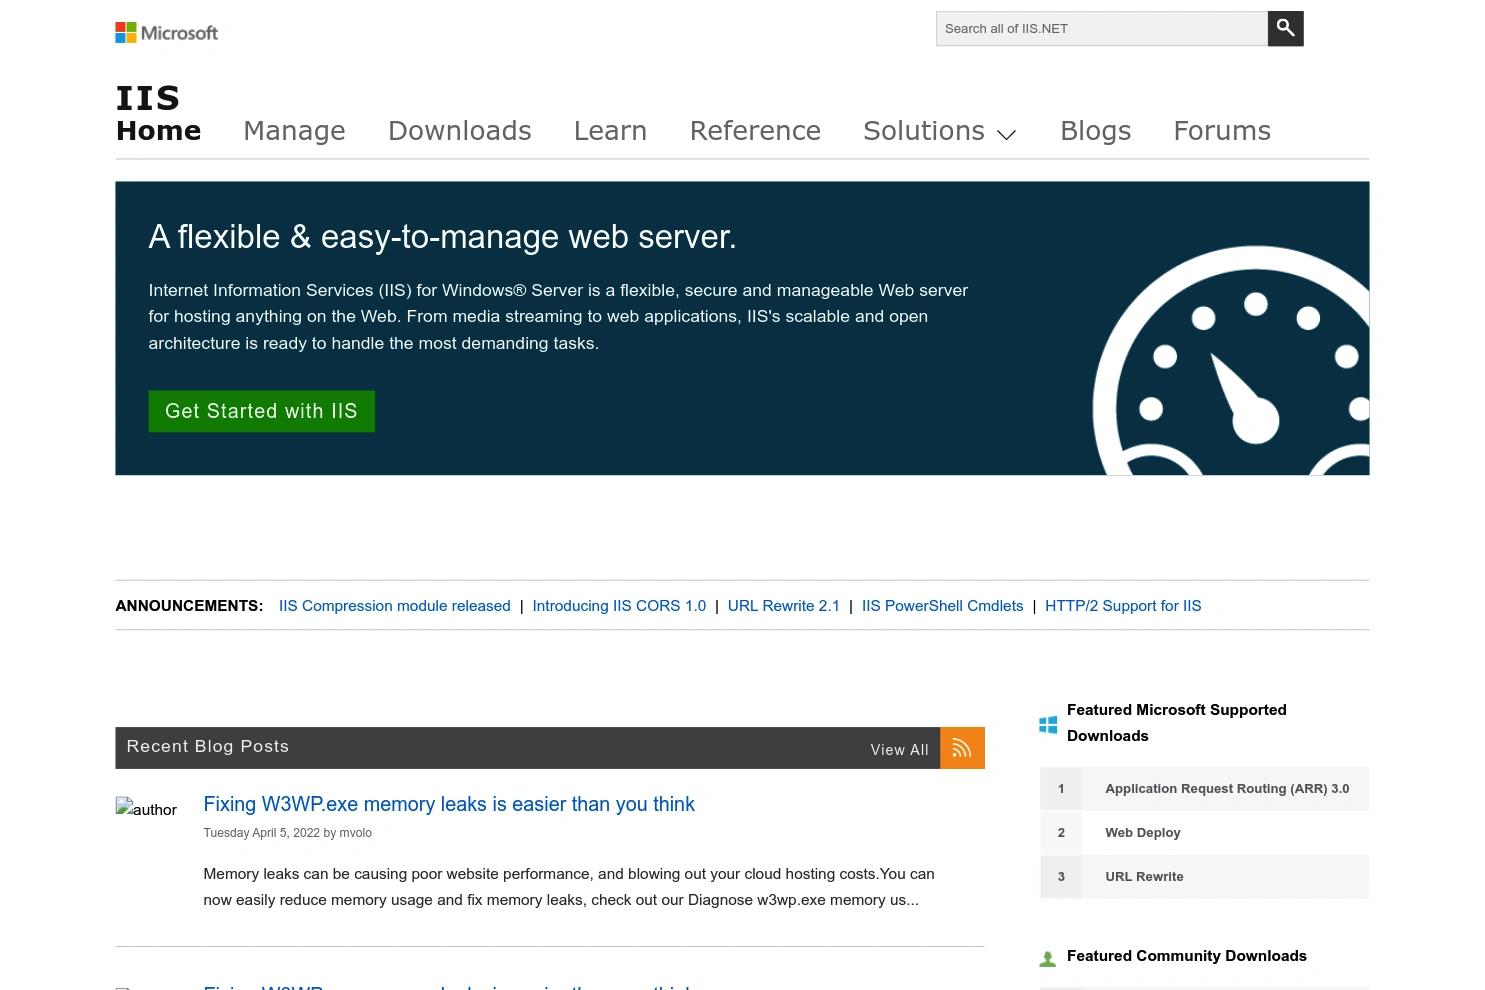Viewport: 1485px width, 990px height.
Task: Click the author image of the first post
Action: coord(146,809)
